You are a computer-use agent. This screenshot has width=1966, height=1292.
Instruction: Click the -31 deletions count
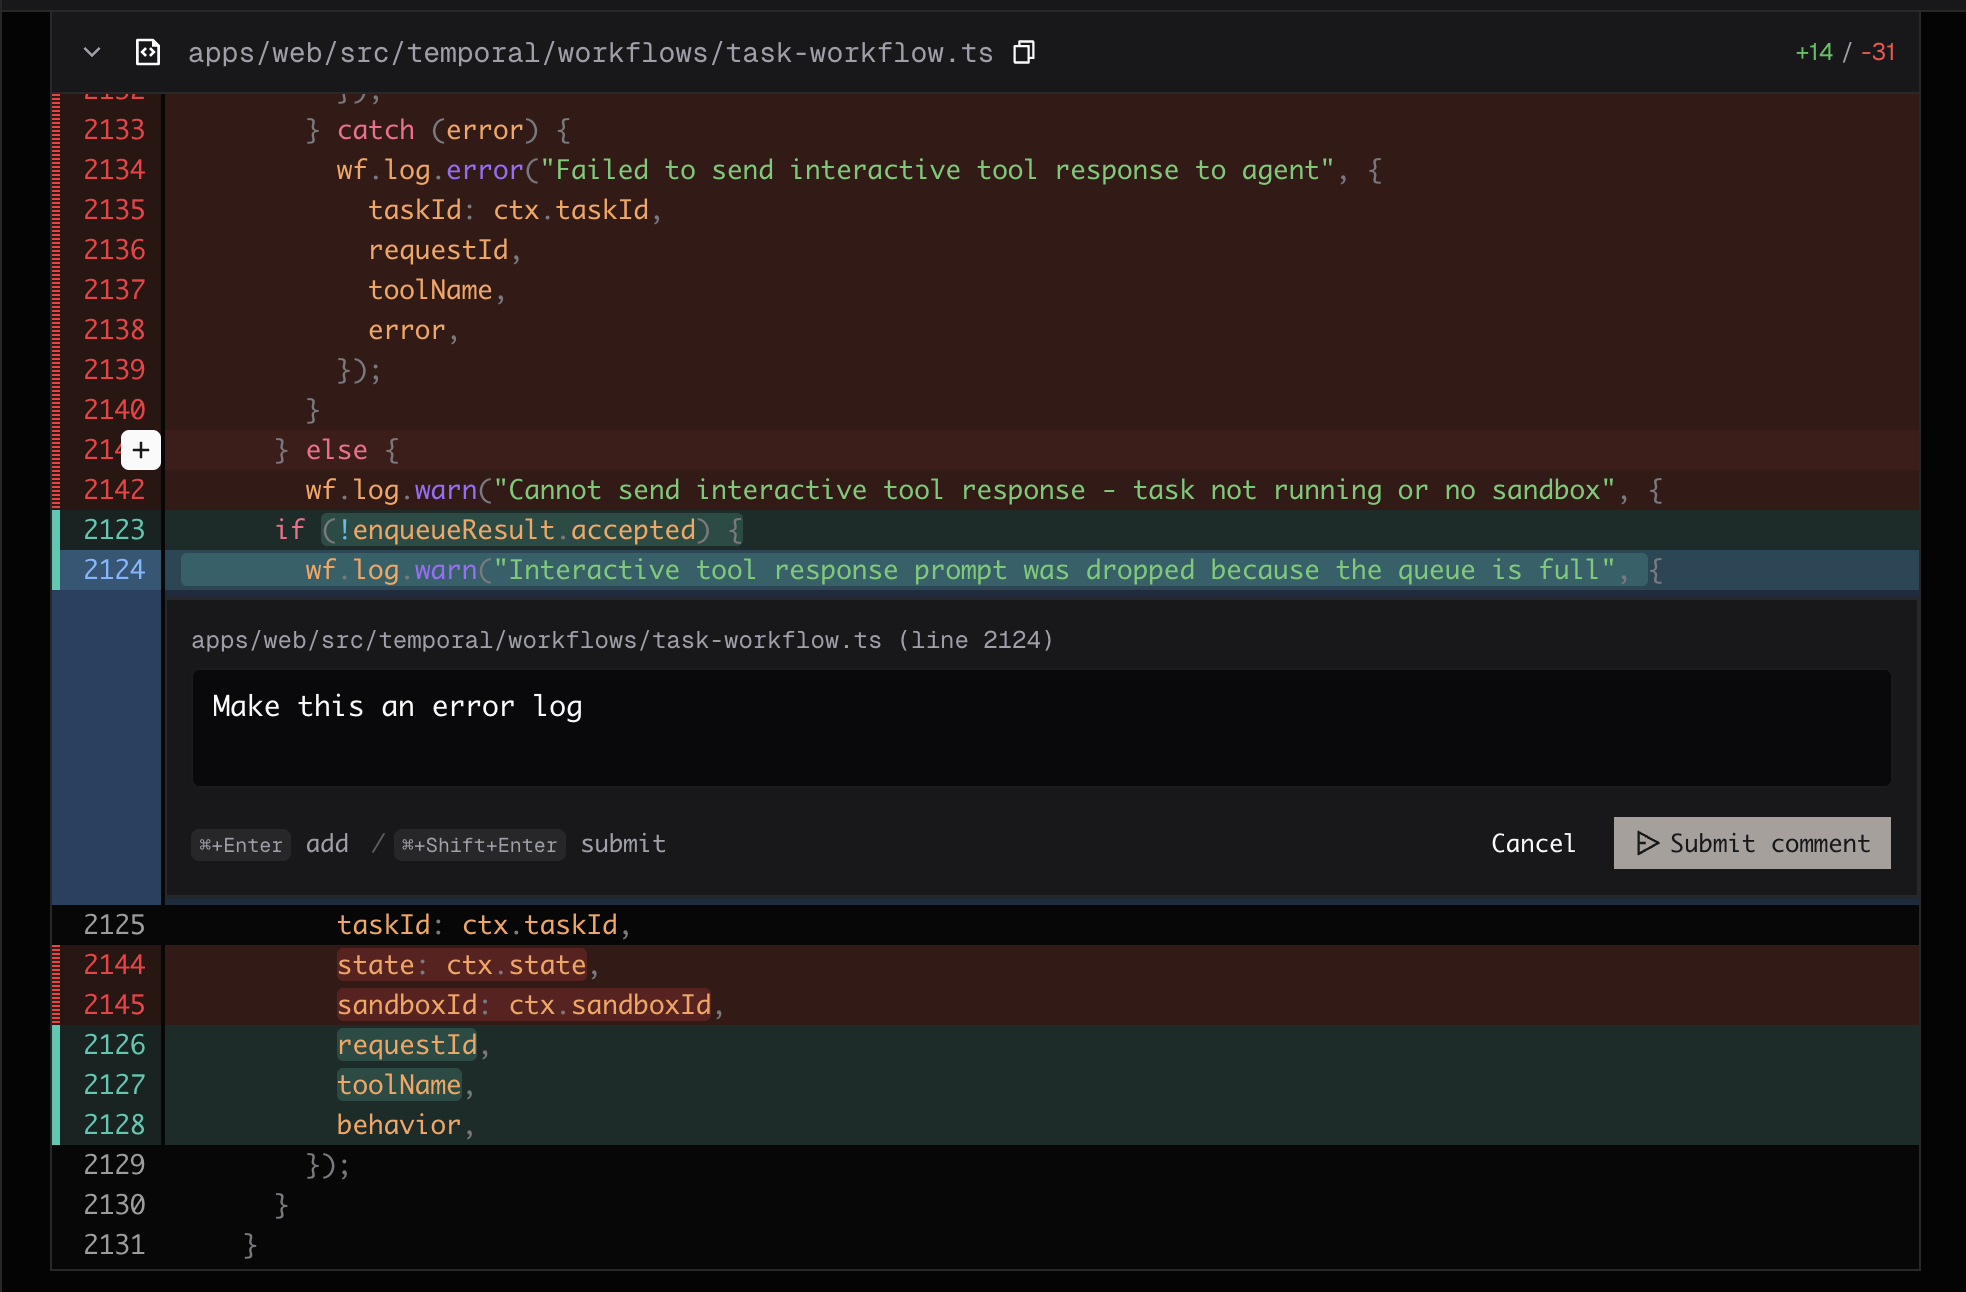coord(1878,52)
